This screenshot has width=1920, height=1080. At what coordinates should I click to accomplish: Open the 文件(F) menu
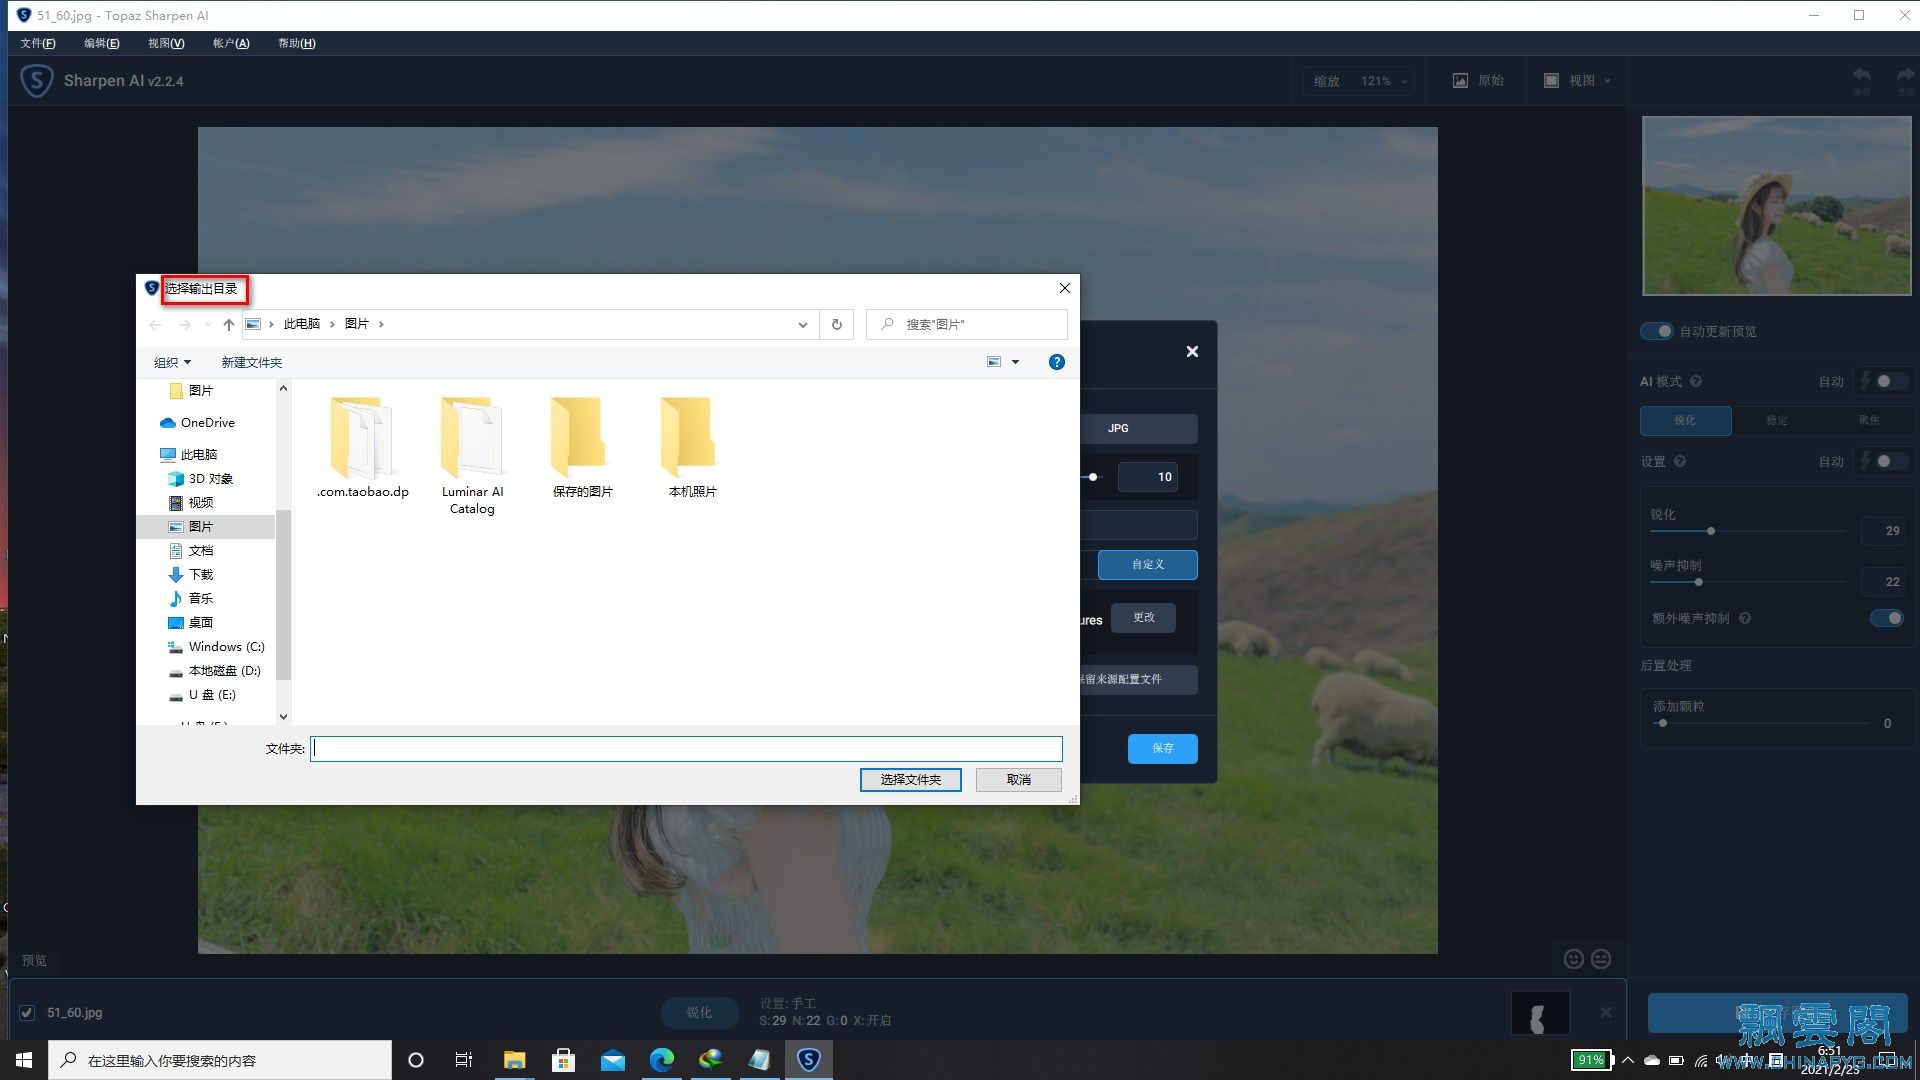coord(38,43)
